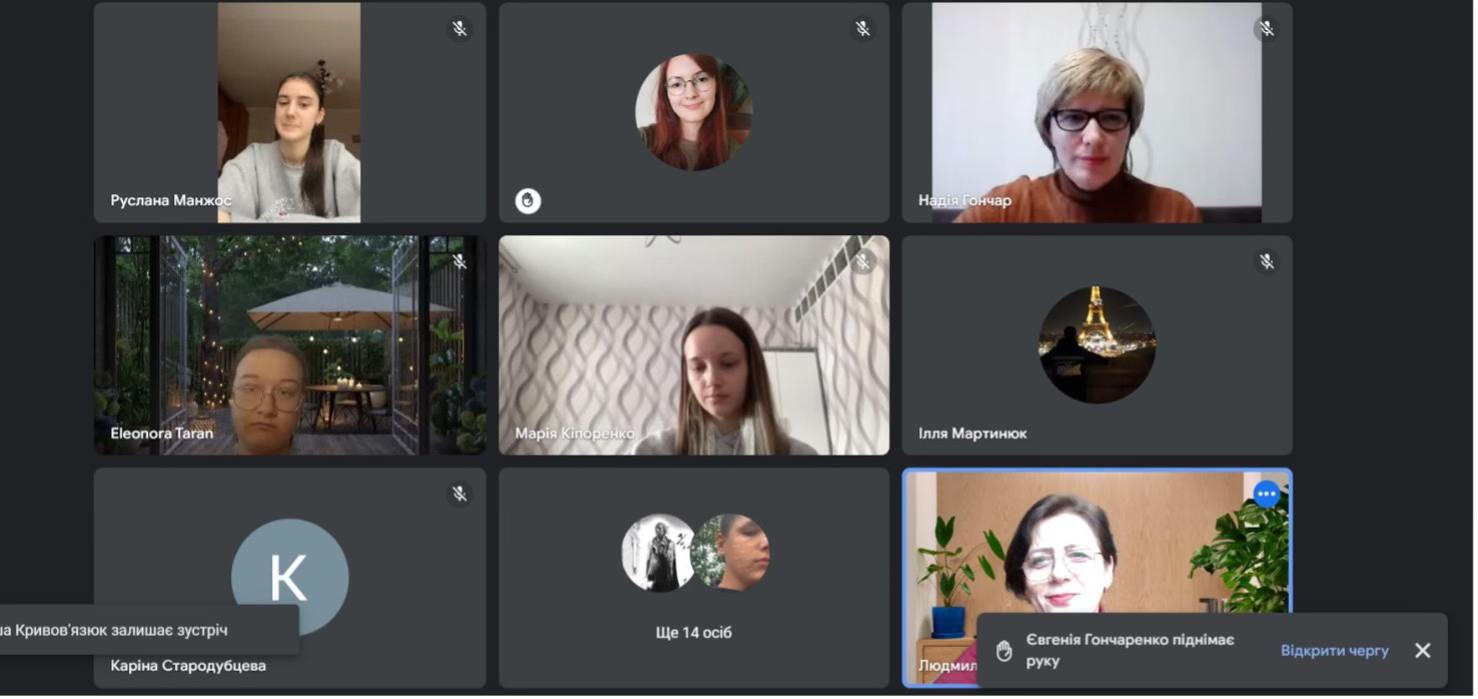Click muted mic icon on Руслана Манжос tile

click(x=459, y=29)
